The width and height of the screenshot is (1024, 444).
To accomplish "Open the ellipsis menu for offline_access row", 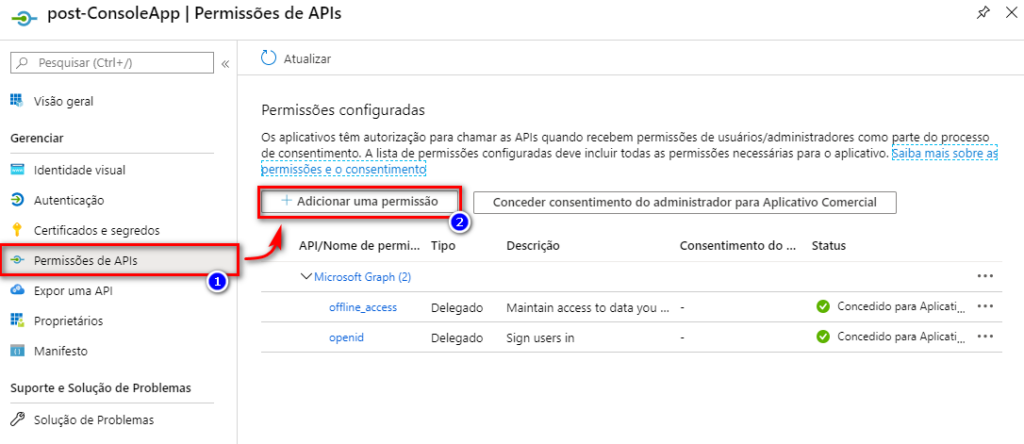I will tap(985, 307).
